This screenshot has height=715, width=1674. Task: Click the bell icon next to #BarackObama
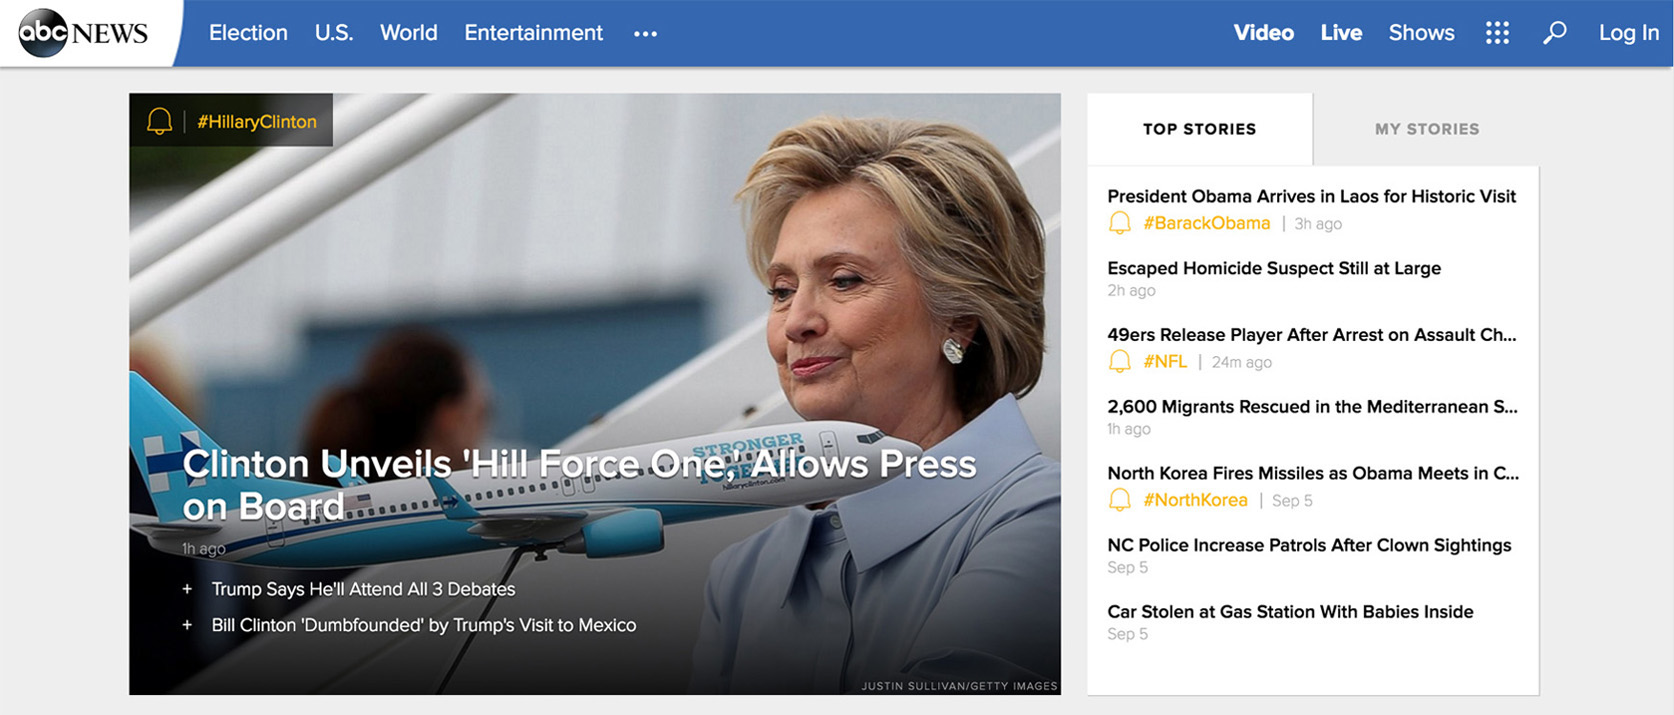coord(1120,223)
